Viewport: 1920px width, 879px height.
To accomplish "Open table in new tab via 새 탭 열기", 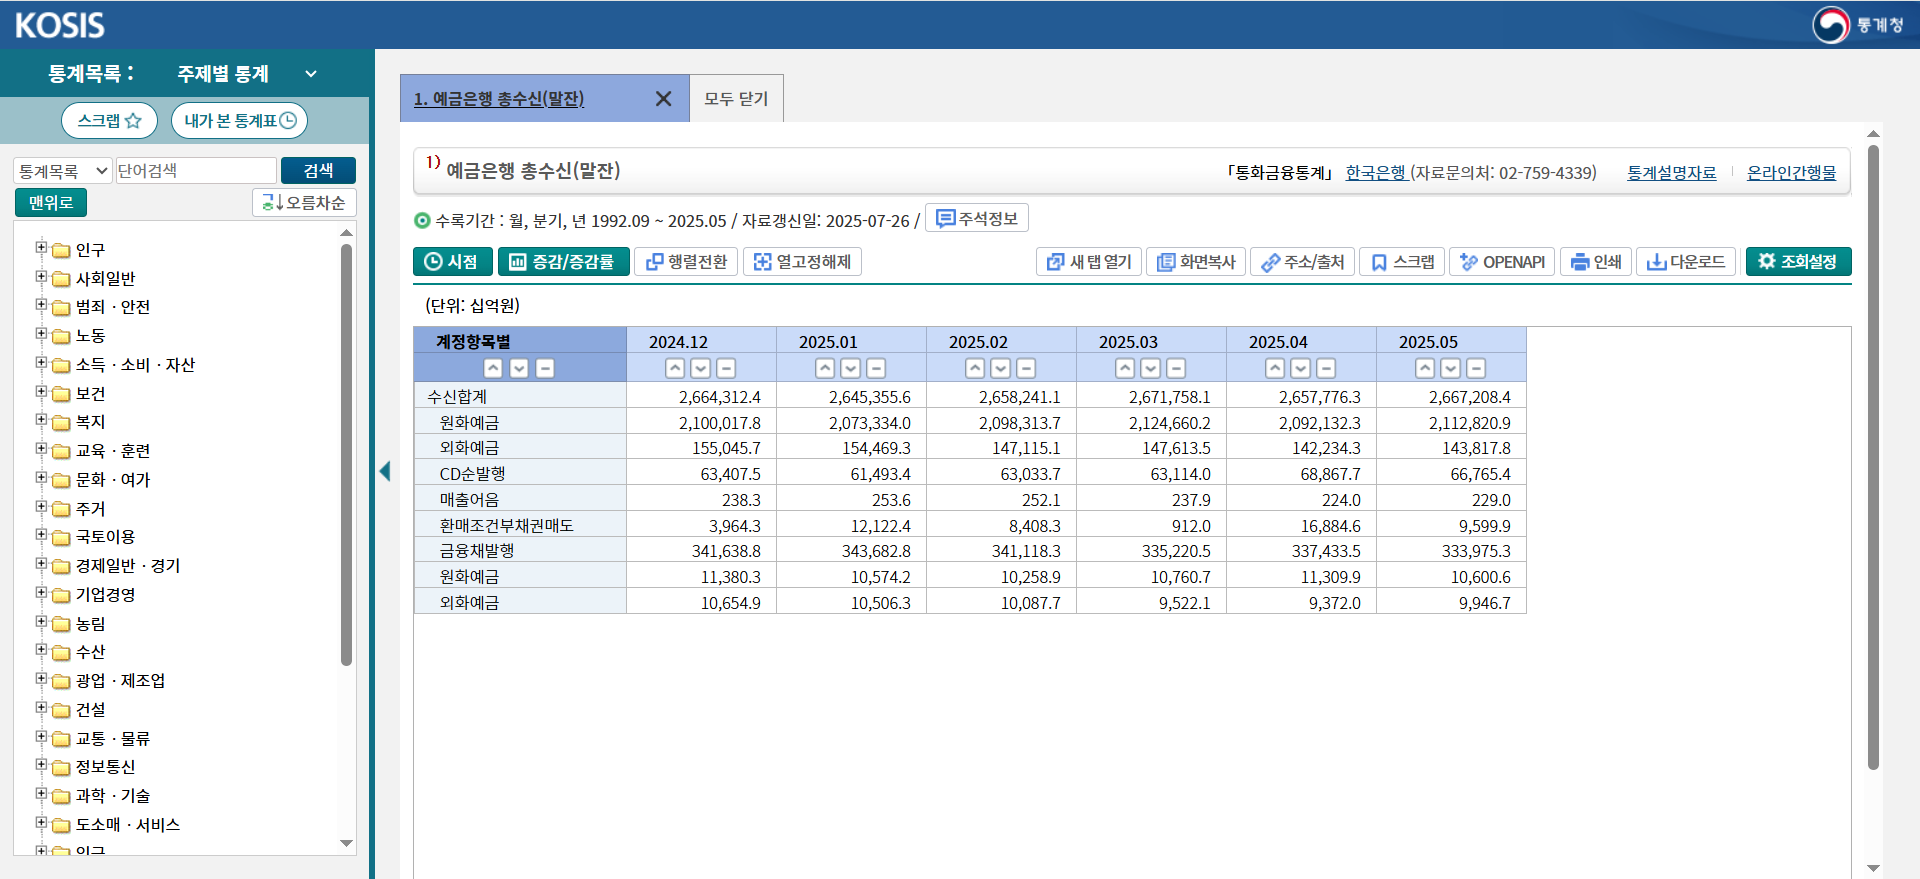I will click(1089, 261).
